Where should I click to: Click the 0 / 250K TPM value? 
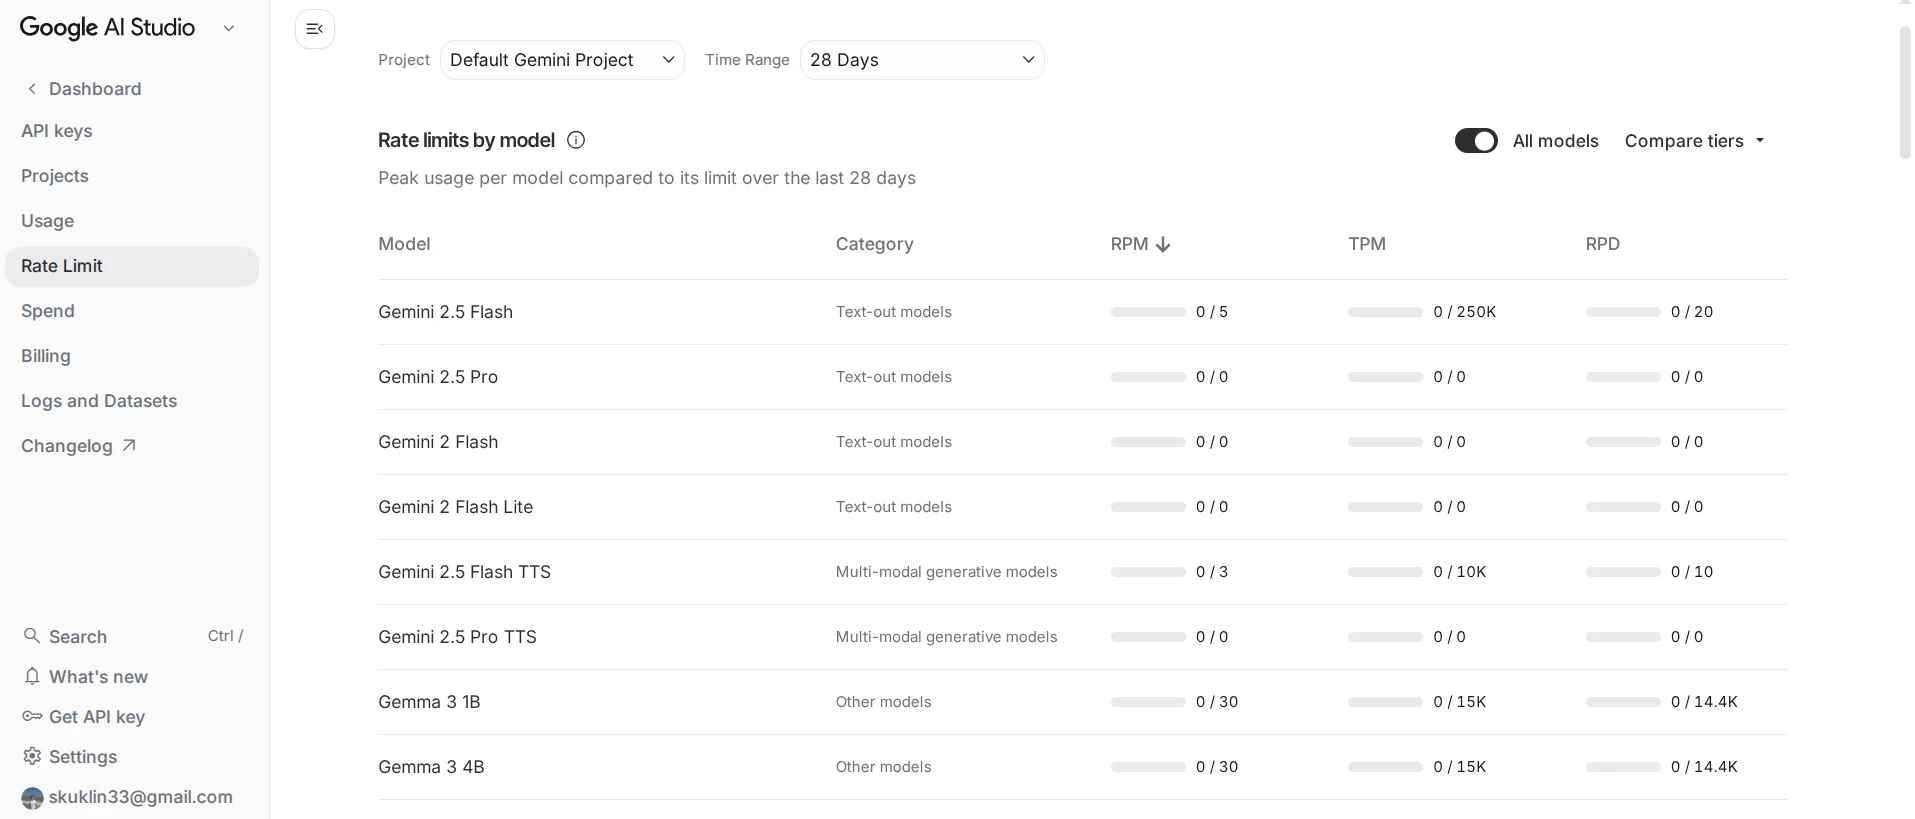click(1464, 312)
